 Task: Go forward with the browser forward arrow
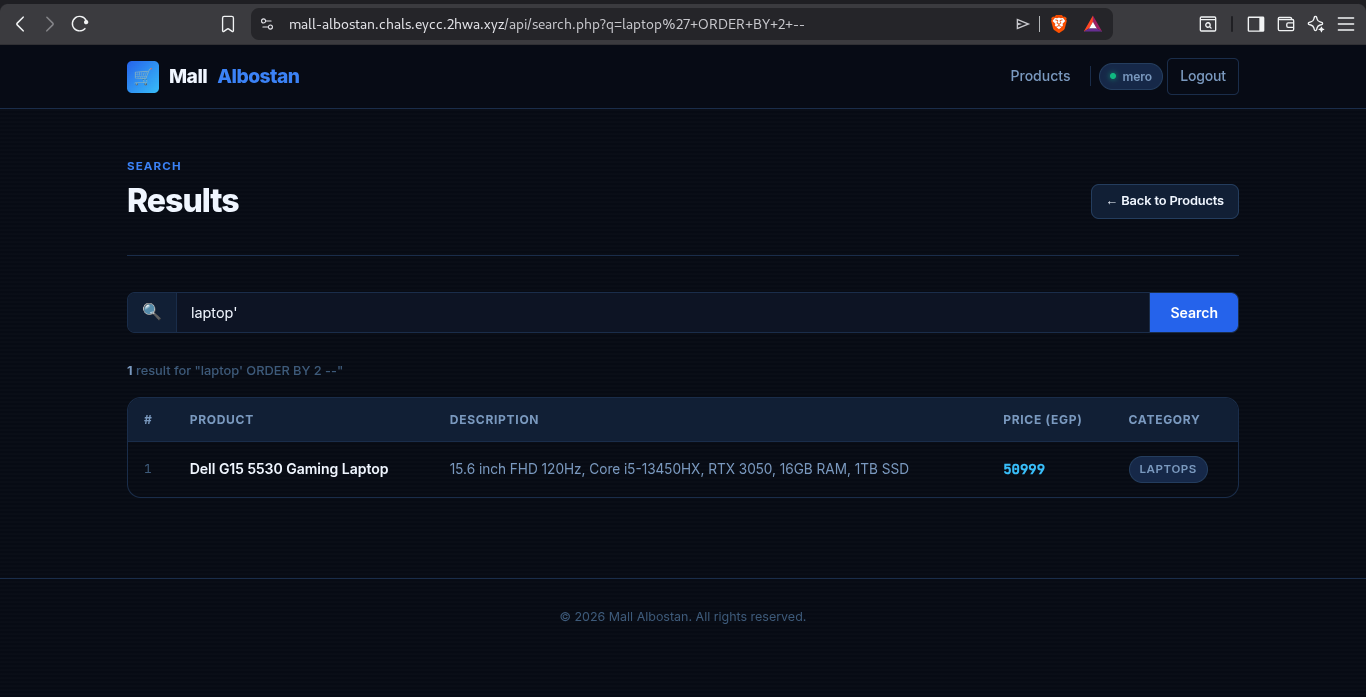click(50, 24)
